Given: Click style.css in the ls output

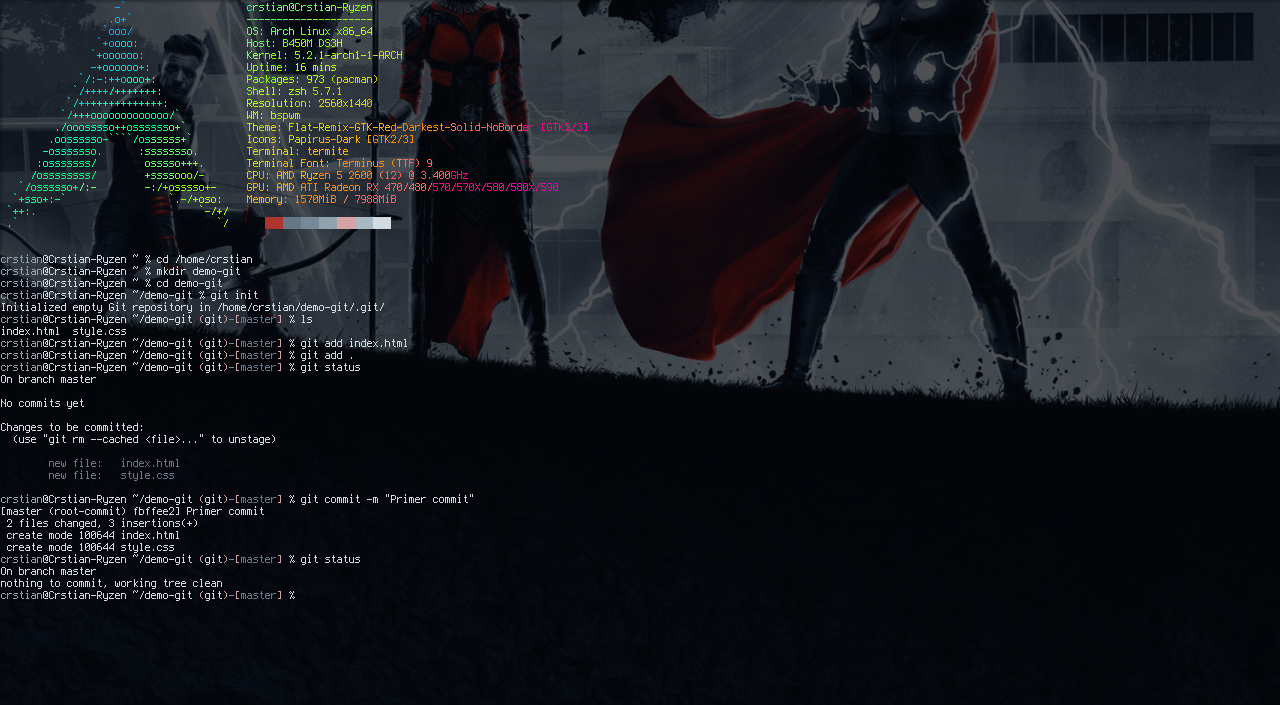Looking at the screenshot, I should tap(99, 331).
